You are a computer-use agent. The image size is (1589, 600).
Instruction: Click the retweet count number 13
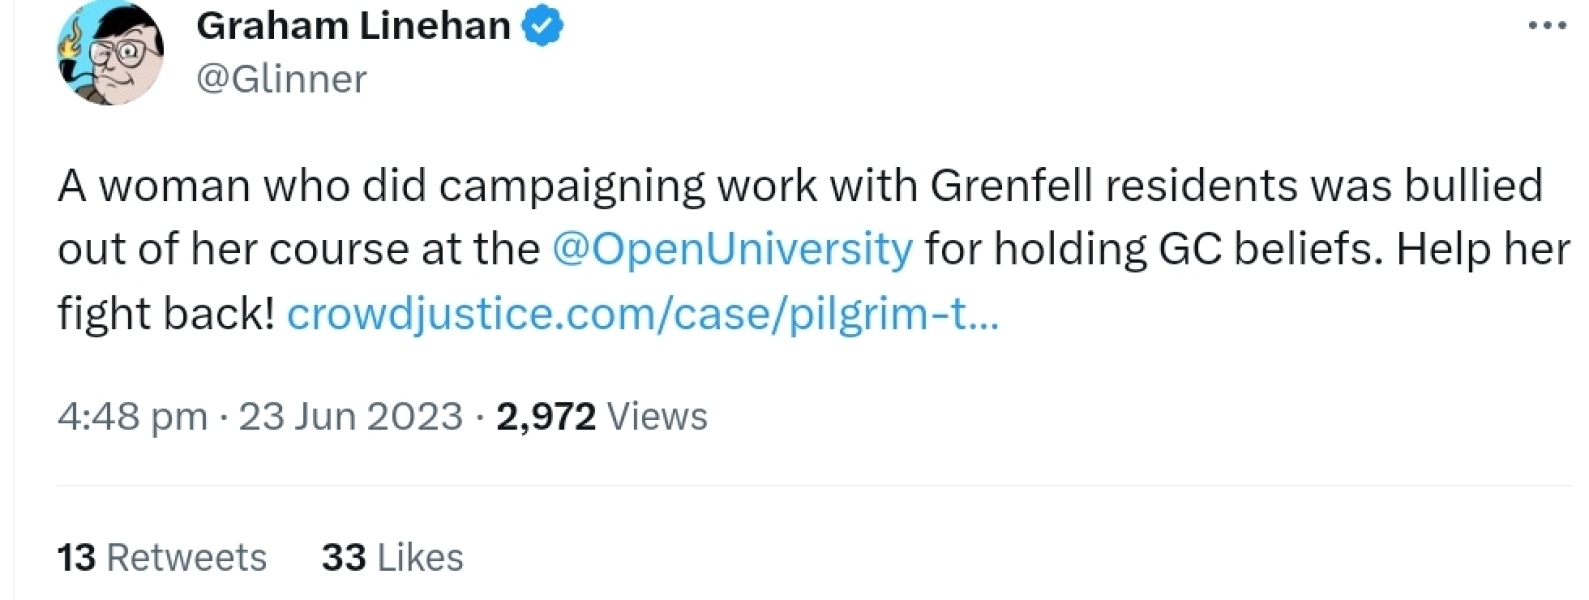pos(76,557)
